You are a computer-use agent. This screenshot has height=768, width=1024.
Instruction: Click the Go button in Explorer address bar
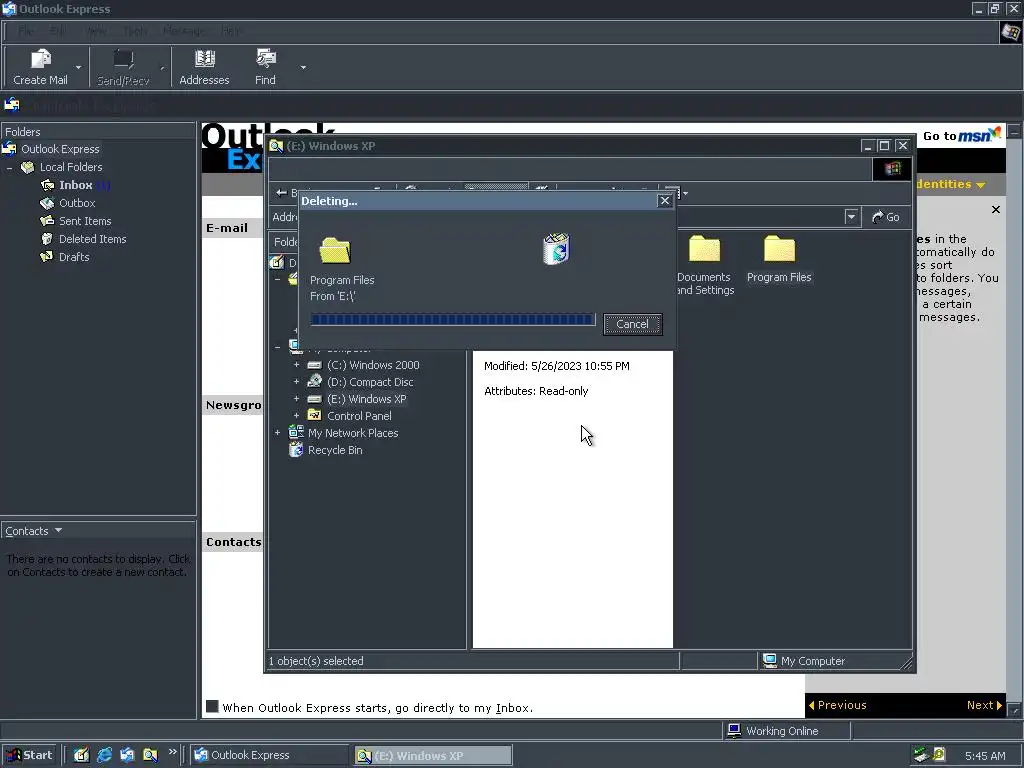point(886,217)
